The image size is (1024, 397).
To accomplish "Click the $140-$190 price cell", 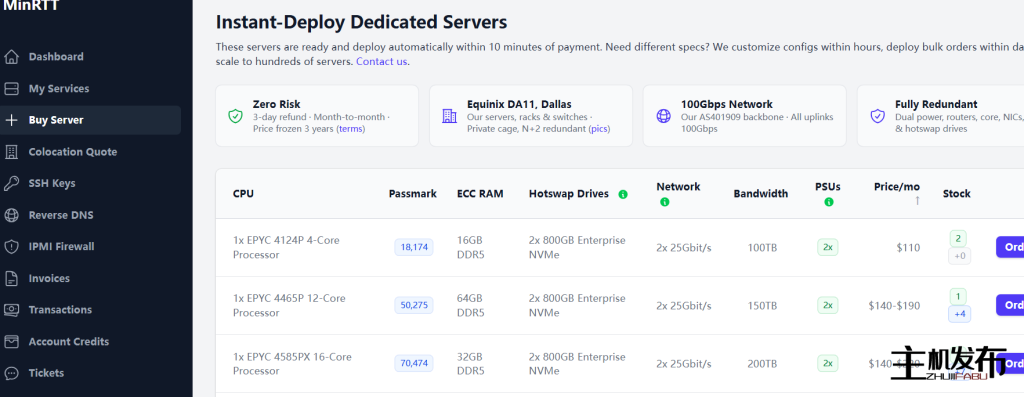I will (894, 306).
